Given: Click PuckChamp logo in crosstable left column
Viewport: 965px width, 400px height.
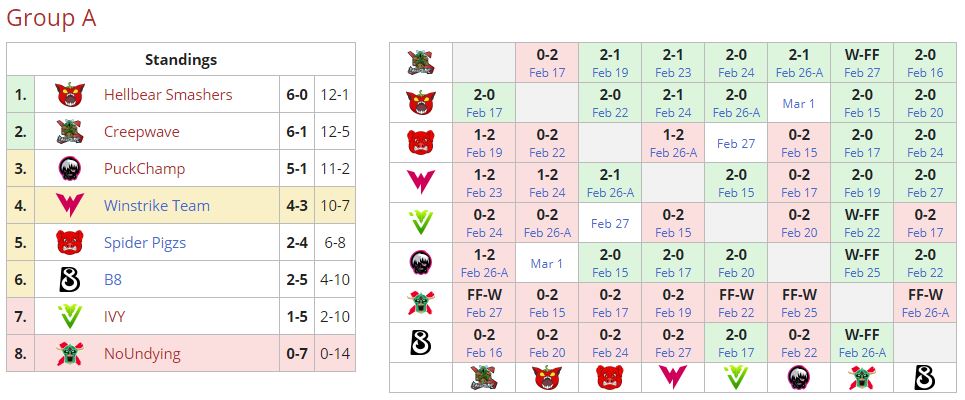Looking at the screenshot, I should 420,262.
